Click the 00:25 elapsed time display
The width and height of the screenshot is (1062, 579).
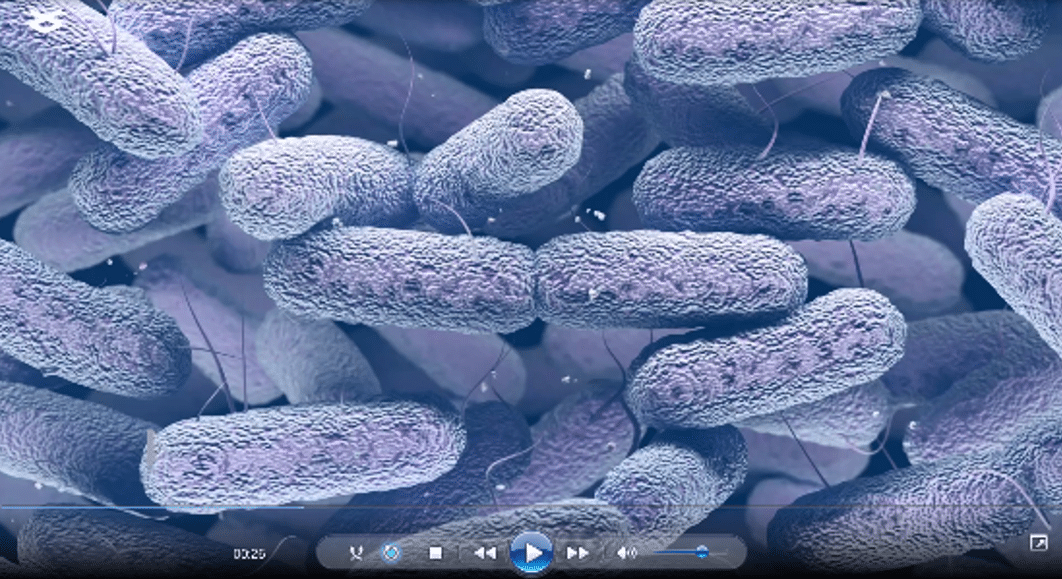[x=249, y=553]
